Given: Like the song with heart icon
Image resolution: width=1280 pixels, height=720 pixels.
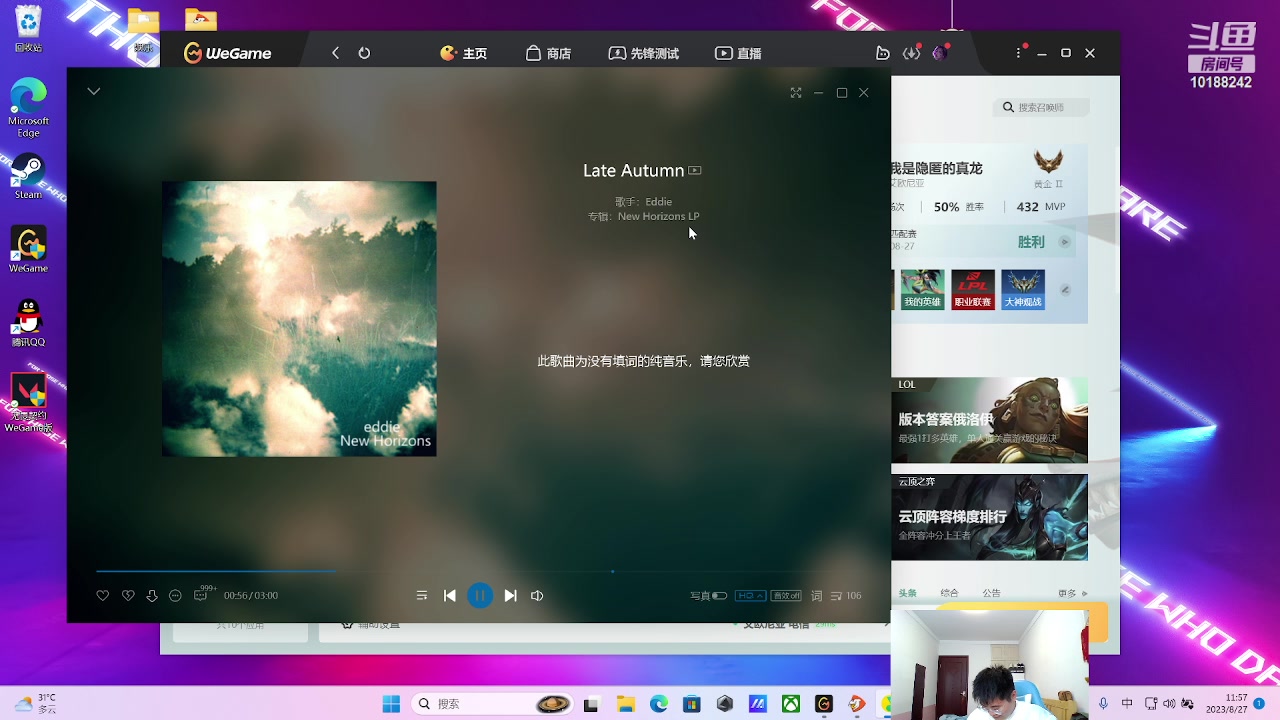Looking at the screenshot, I should (102, 596).
